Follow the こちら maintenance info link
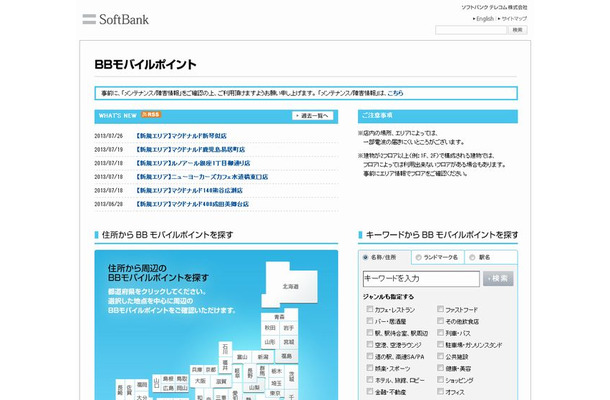This screenshot has height=400, width=610. (395, 93)
